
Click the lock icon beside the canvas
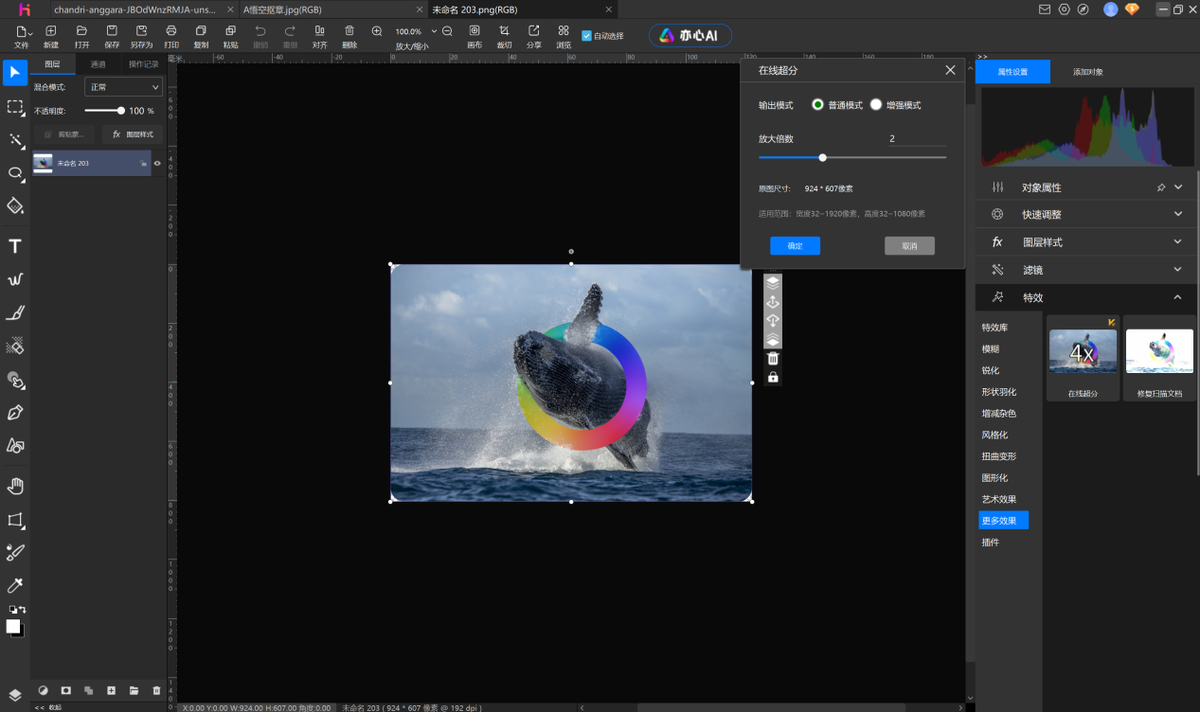point(772,377)
